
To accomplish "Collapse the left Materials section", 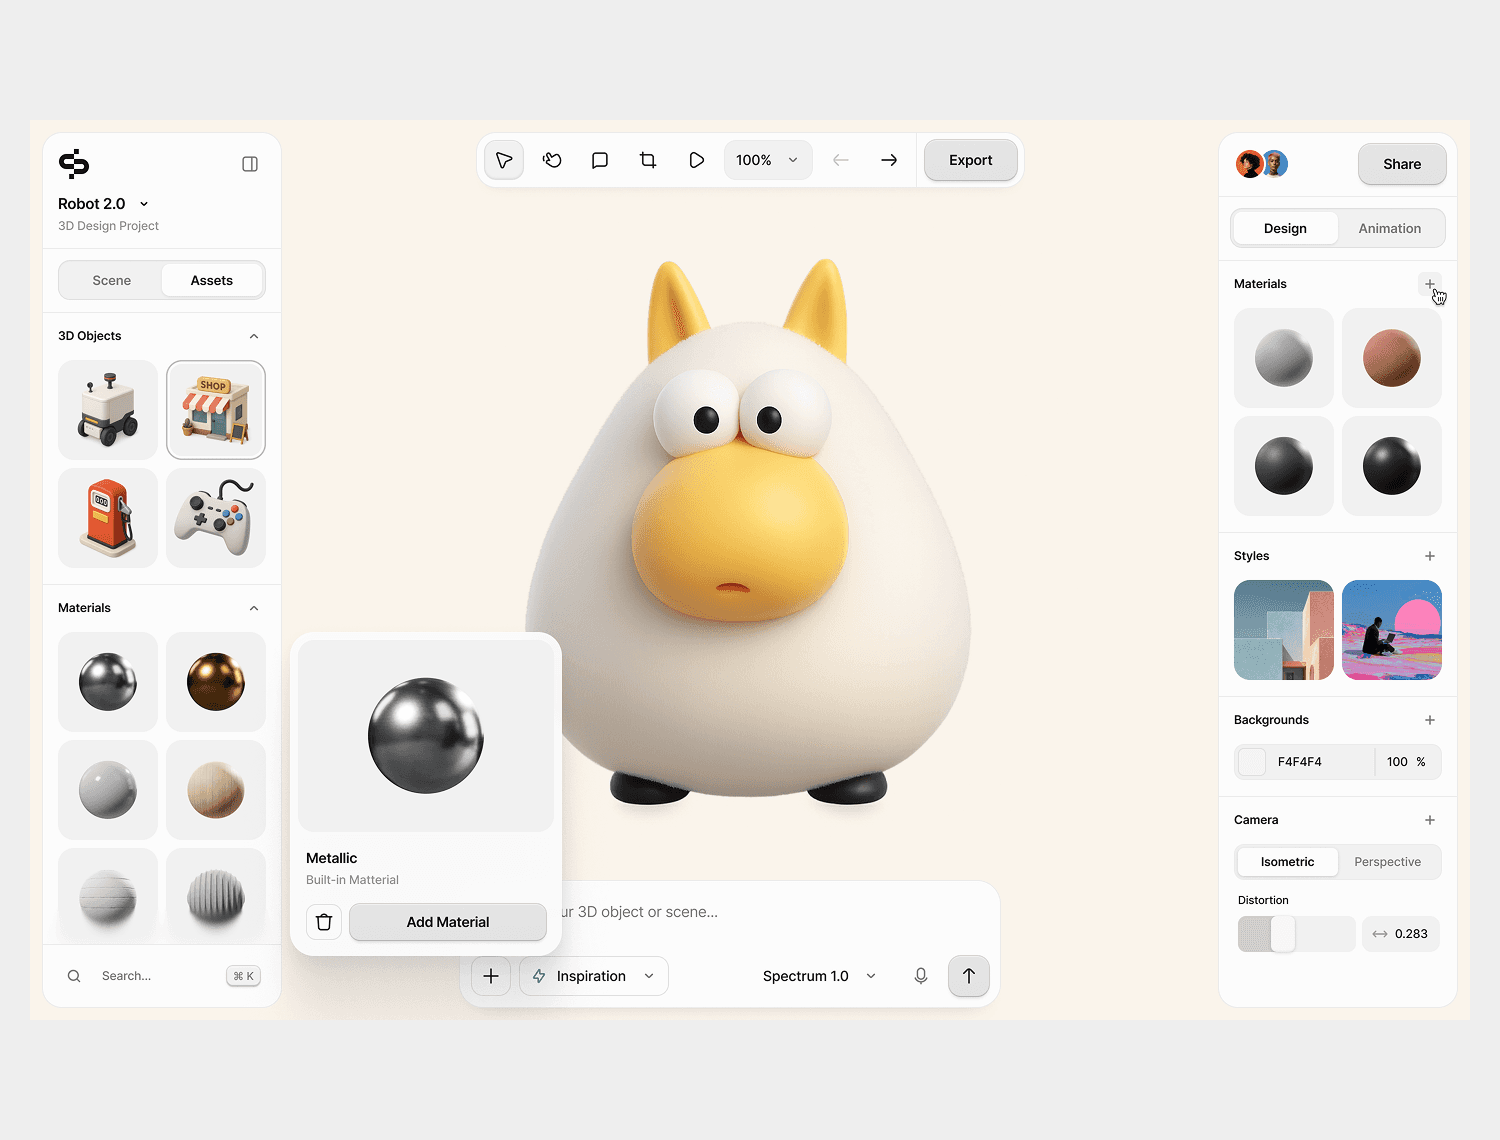I will (254, 608).
